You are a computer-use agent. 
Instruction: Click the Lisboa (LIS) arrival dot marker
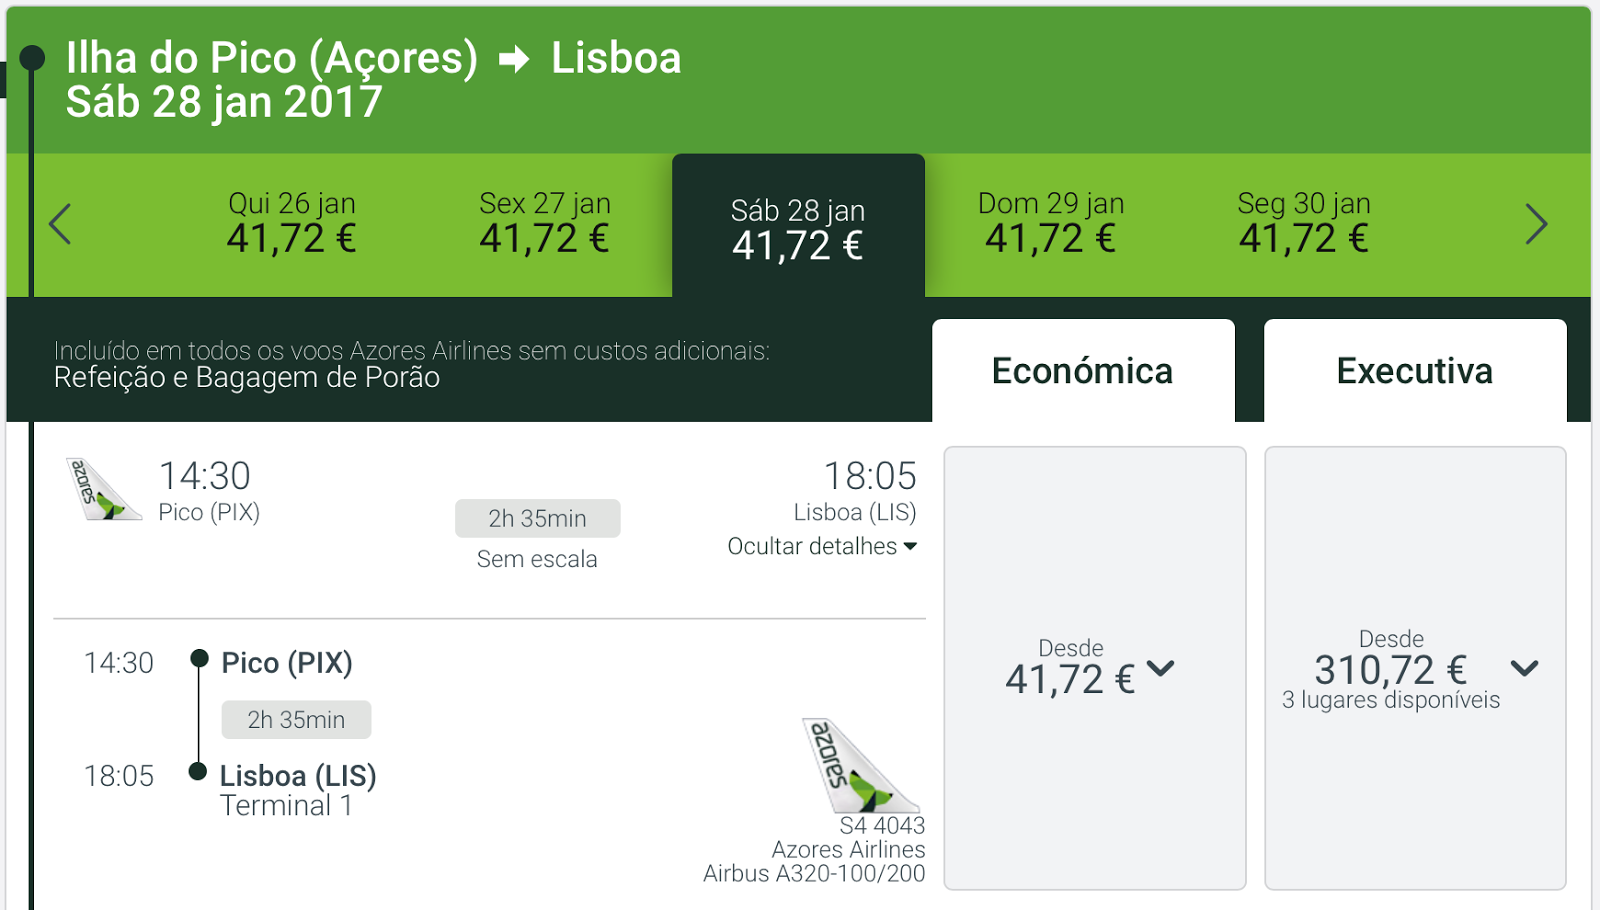pos(198,771)
